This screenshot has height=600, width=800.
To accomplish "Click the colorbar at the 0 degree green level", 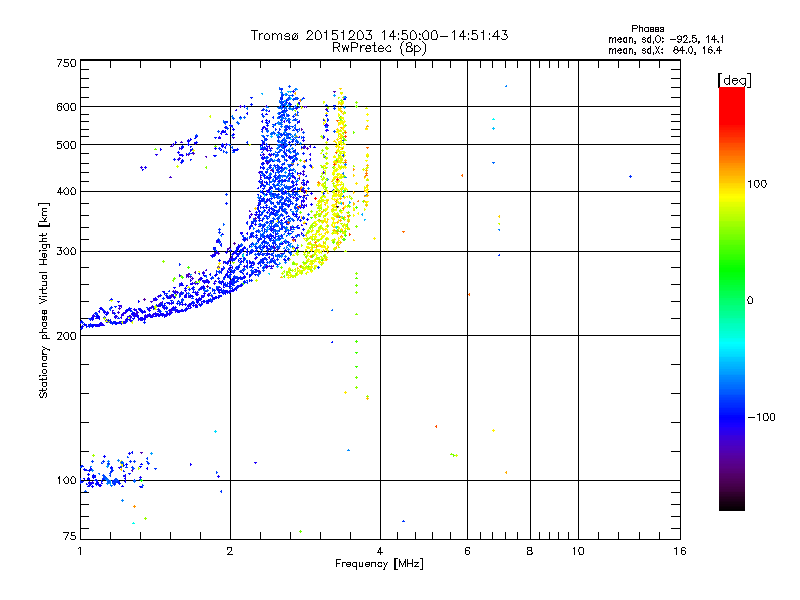I will (732, 300).
